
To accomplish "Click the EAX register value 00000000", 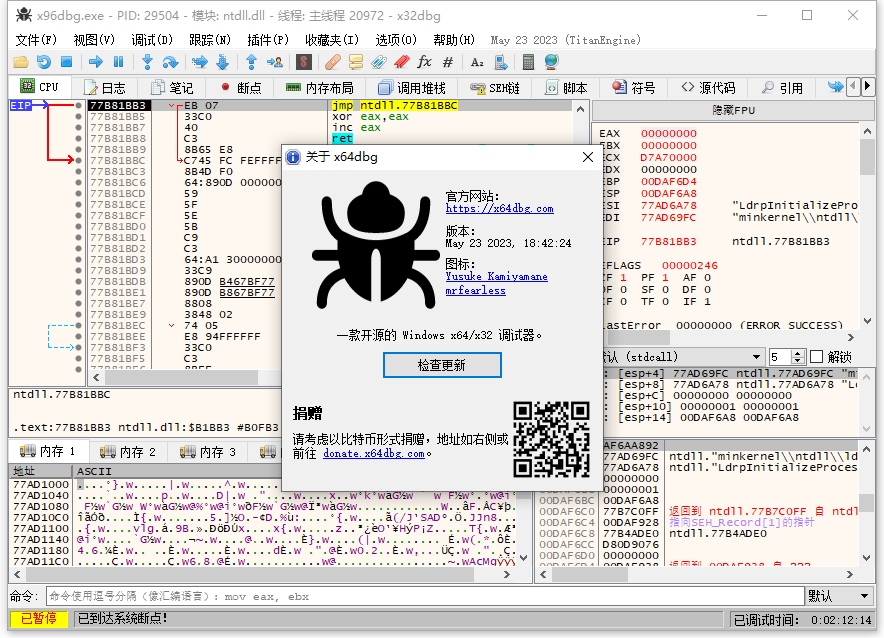I will point(668,134).
